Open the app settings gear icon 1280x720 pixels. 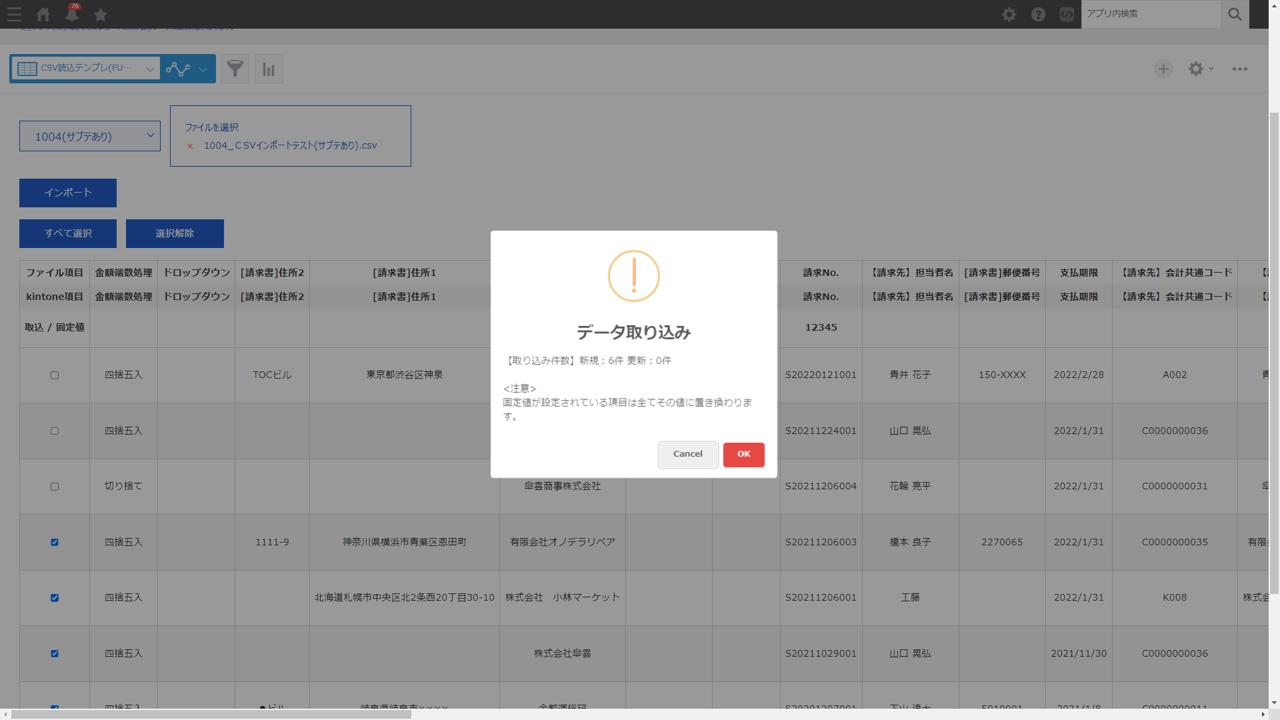point(1196,69)
